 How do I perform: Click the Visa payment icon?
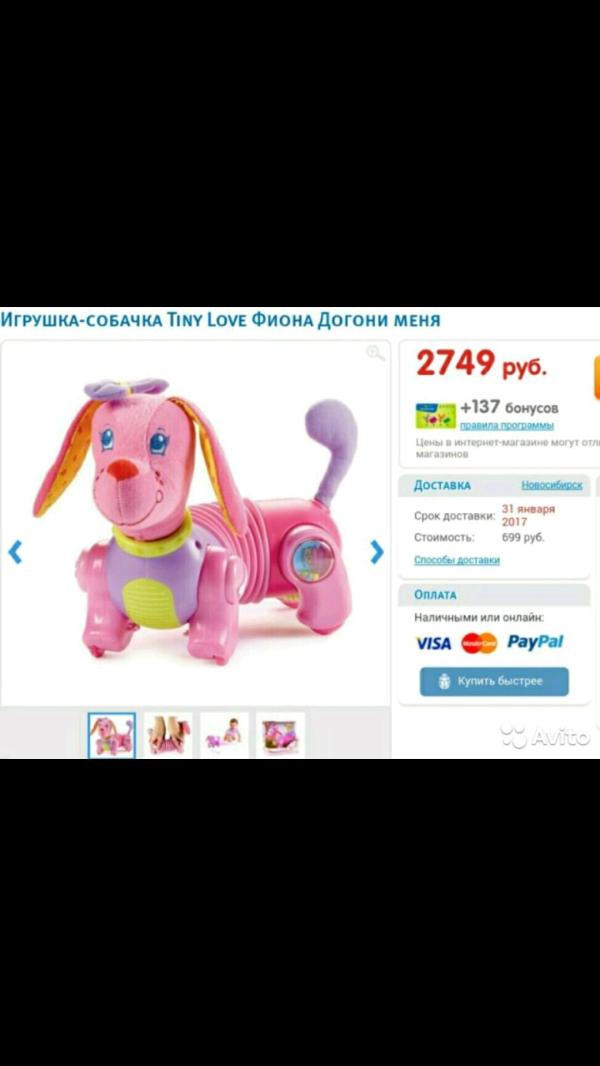pyautogui.click(x=433, y=642)
